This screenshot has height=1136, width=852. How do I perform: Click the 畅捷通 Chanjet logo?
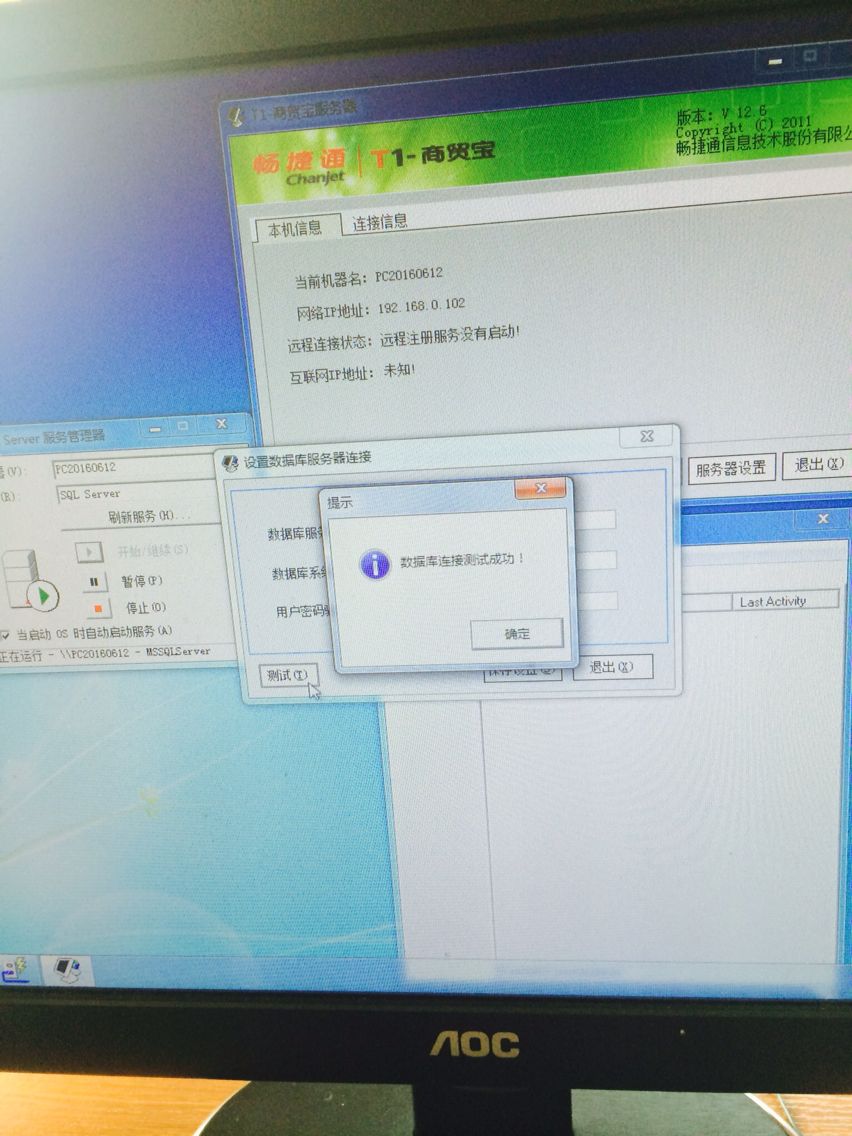pos(300,167)
